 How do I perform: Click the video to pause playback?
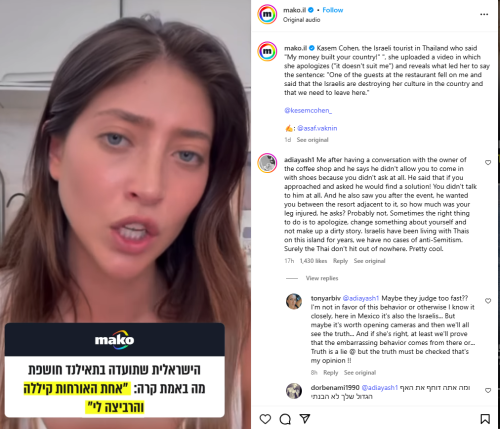click(x=125, y=167)
